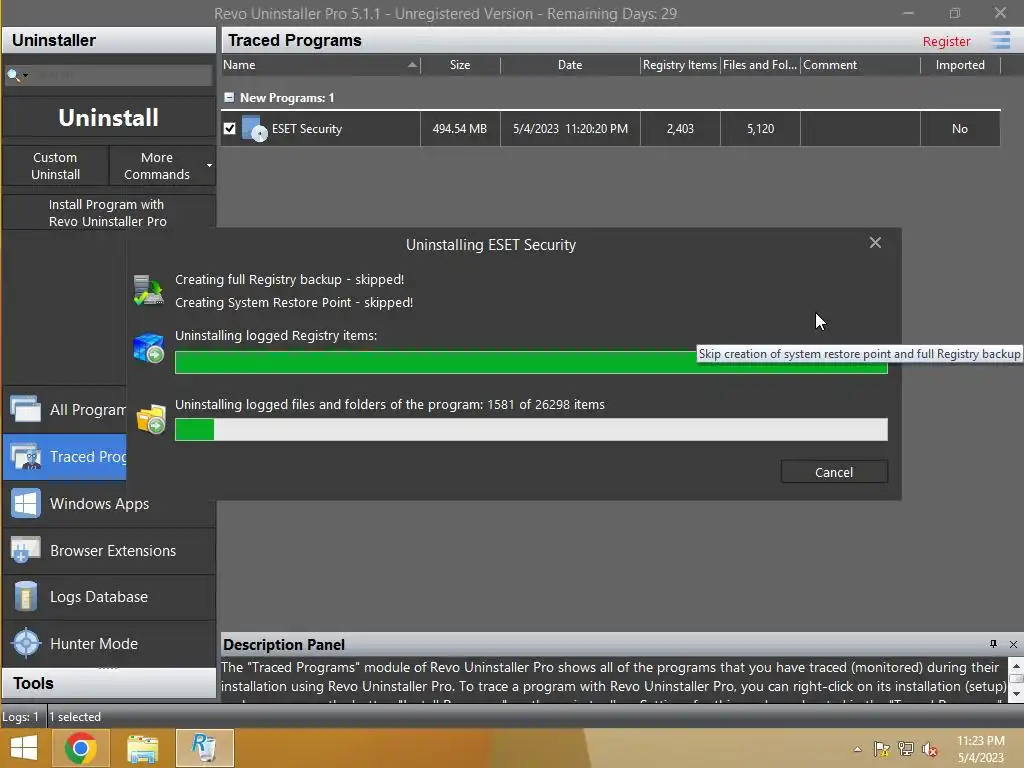This screenshot has width=1024, height=768.
Task: Open the More Commands dropdown arrow
Action: (x=209, y=166)
